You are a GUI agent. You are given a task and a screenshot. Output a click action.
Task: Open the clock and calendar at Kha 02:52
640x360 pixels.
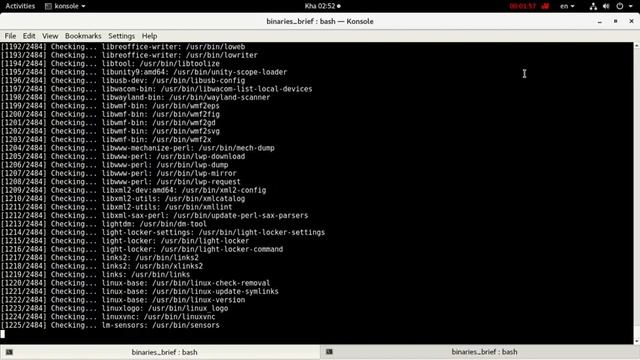(x=322, y=6)
